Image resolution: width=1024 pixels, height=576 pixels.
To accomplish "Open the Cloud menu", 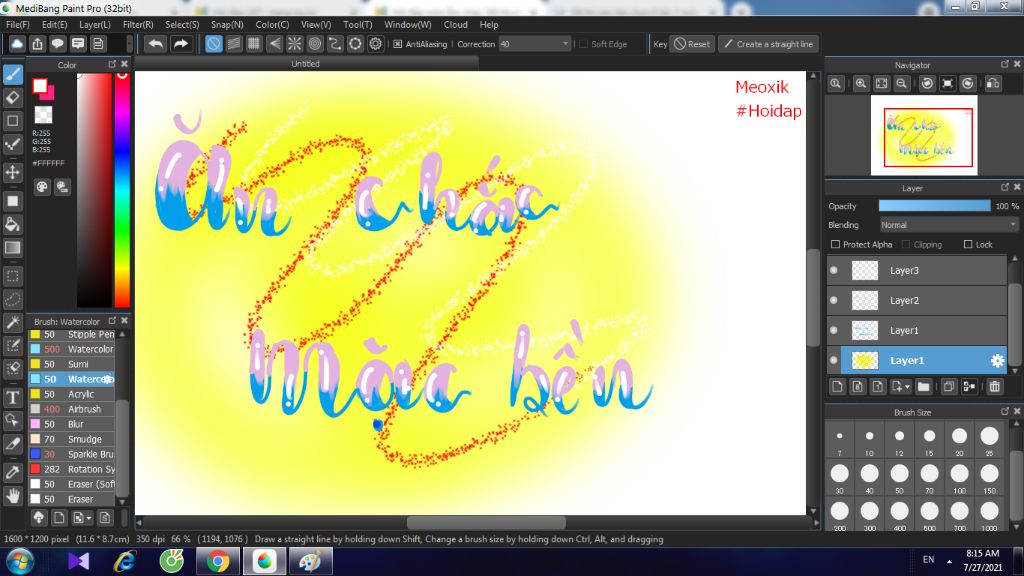I will pyautogui.click(x=455, y=24).
